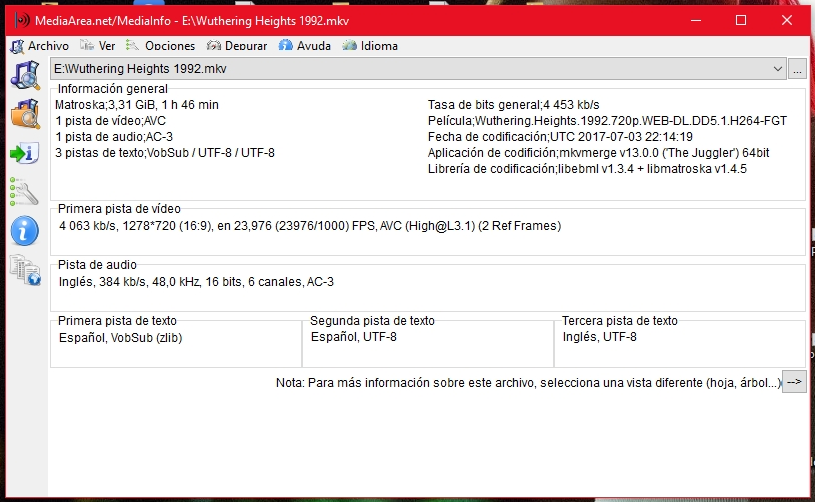Click the website documents-with-globe sidebar icon
This screenshot has height=502, width=815.
pyautogui.click(x=25, y=270)
